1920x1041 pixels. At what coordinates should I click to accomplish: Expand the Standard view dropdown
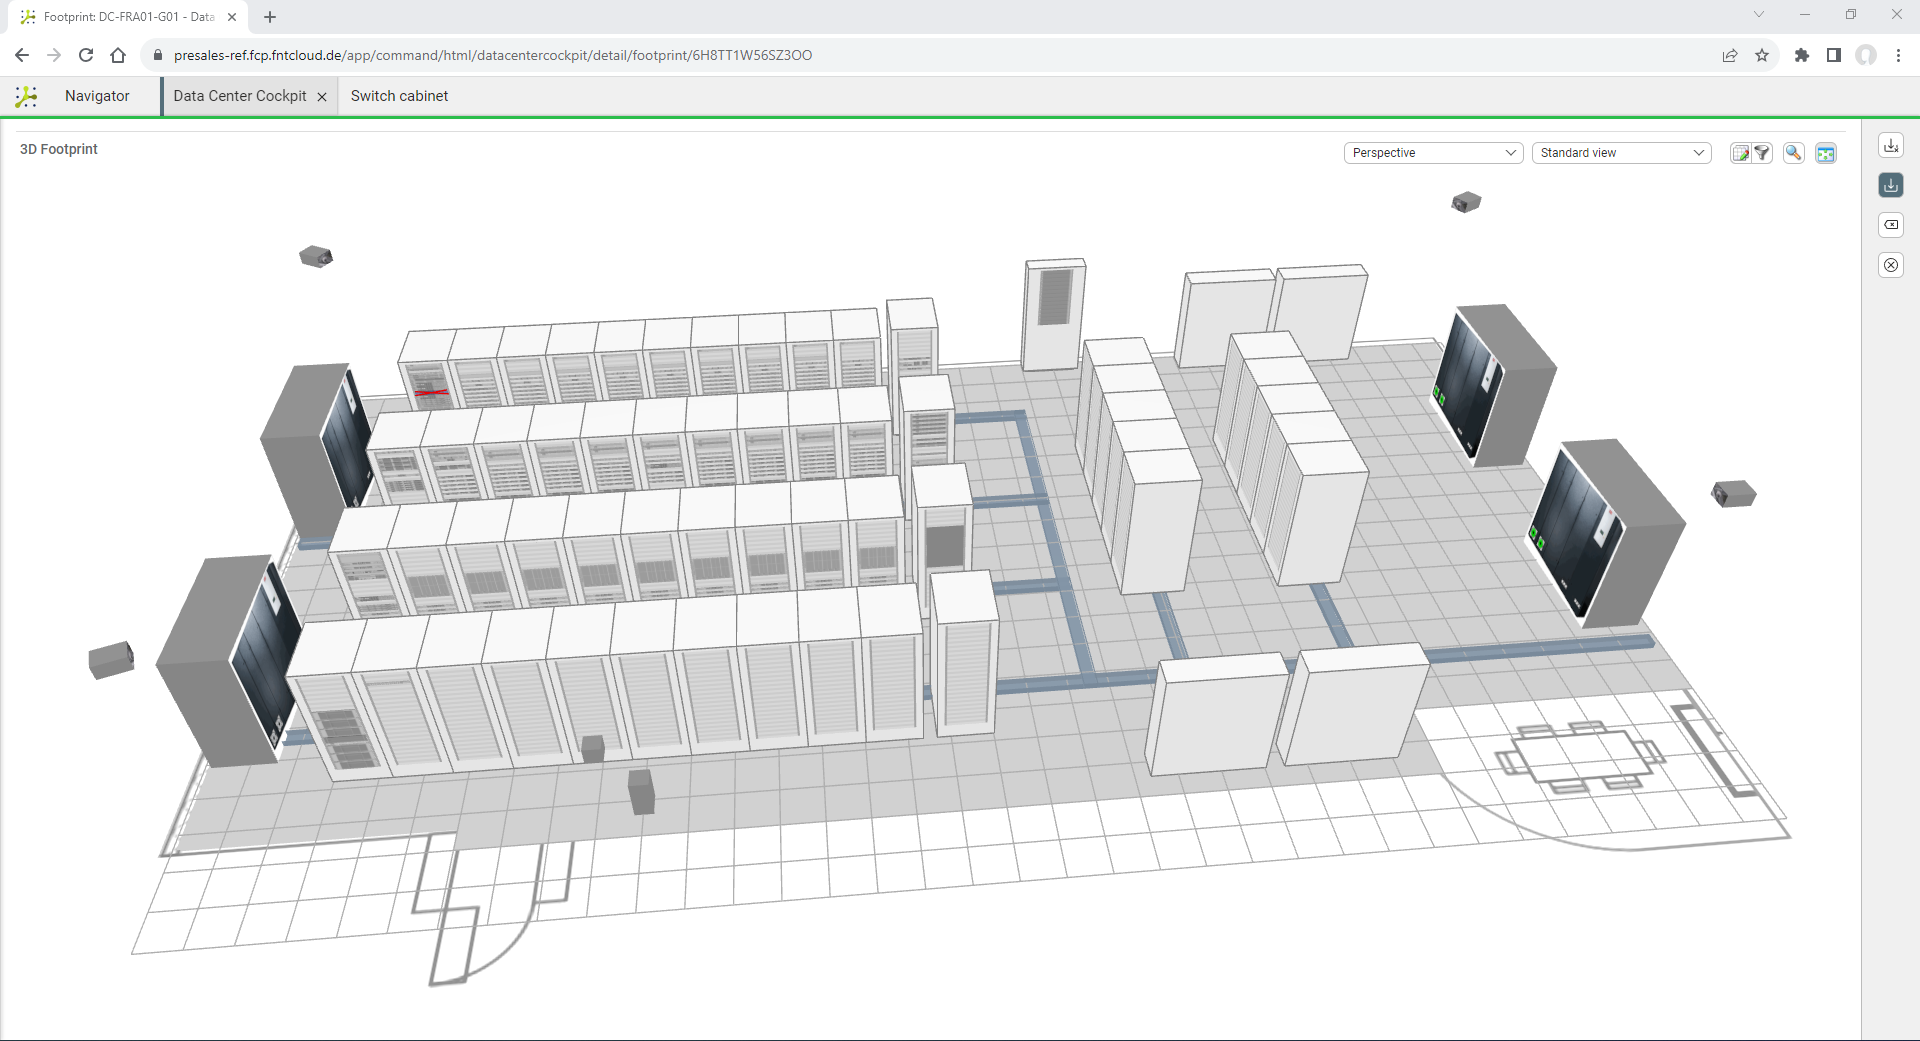[1621, 153]
